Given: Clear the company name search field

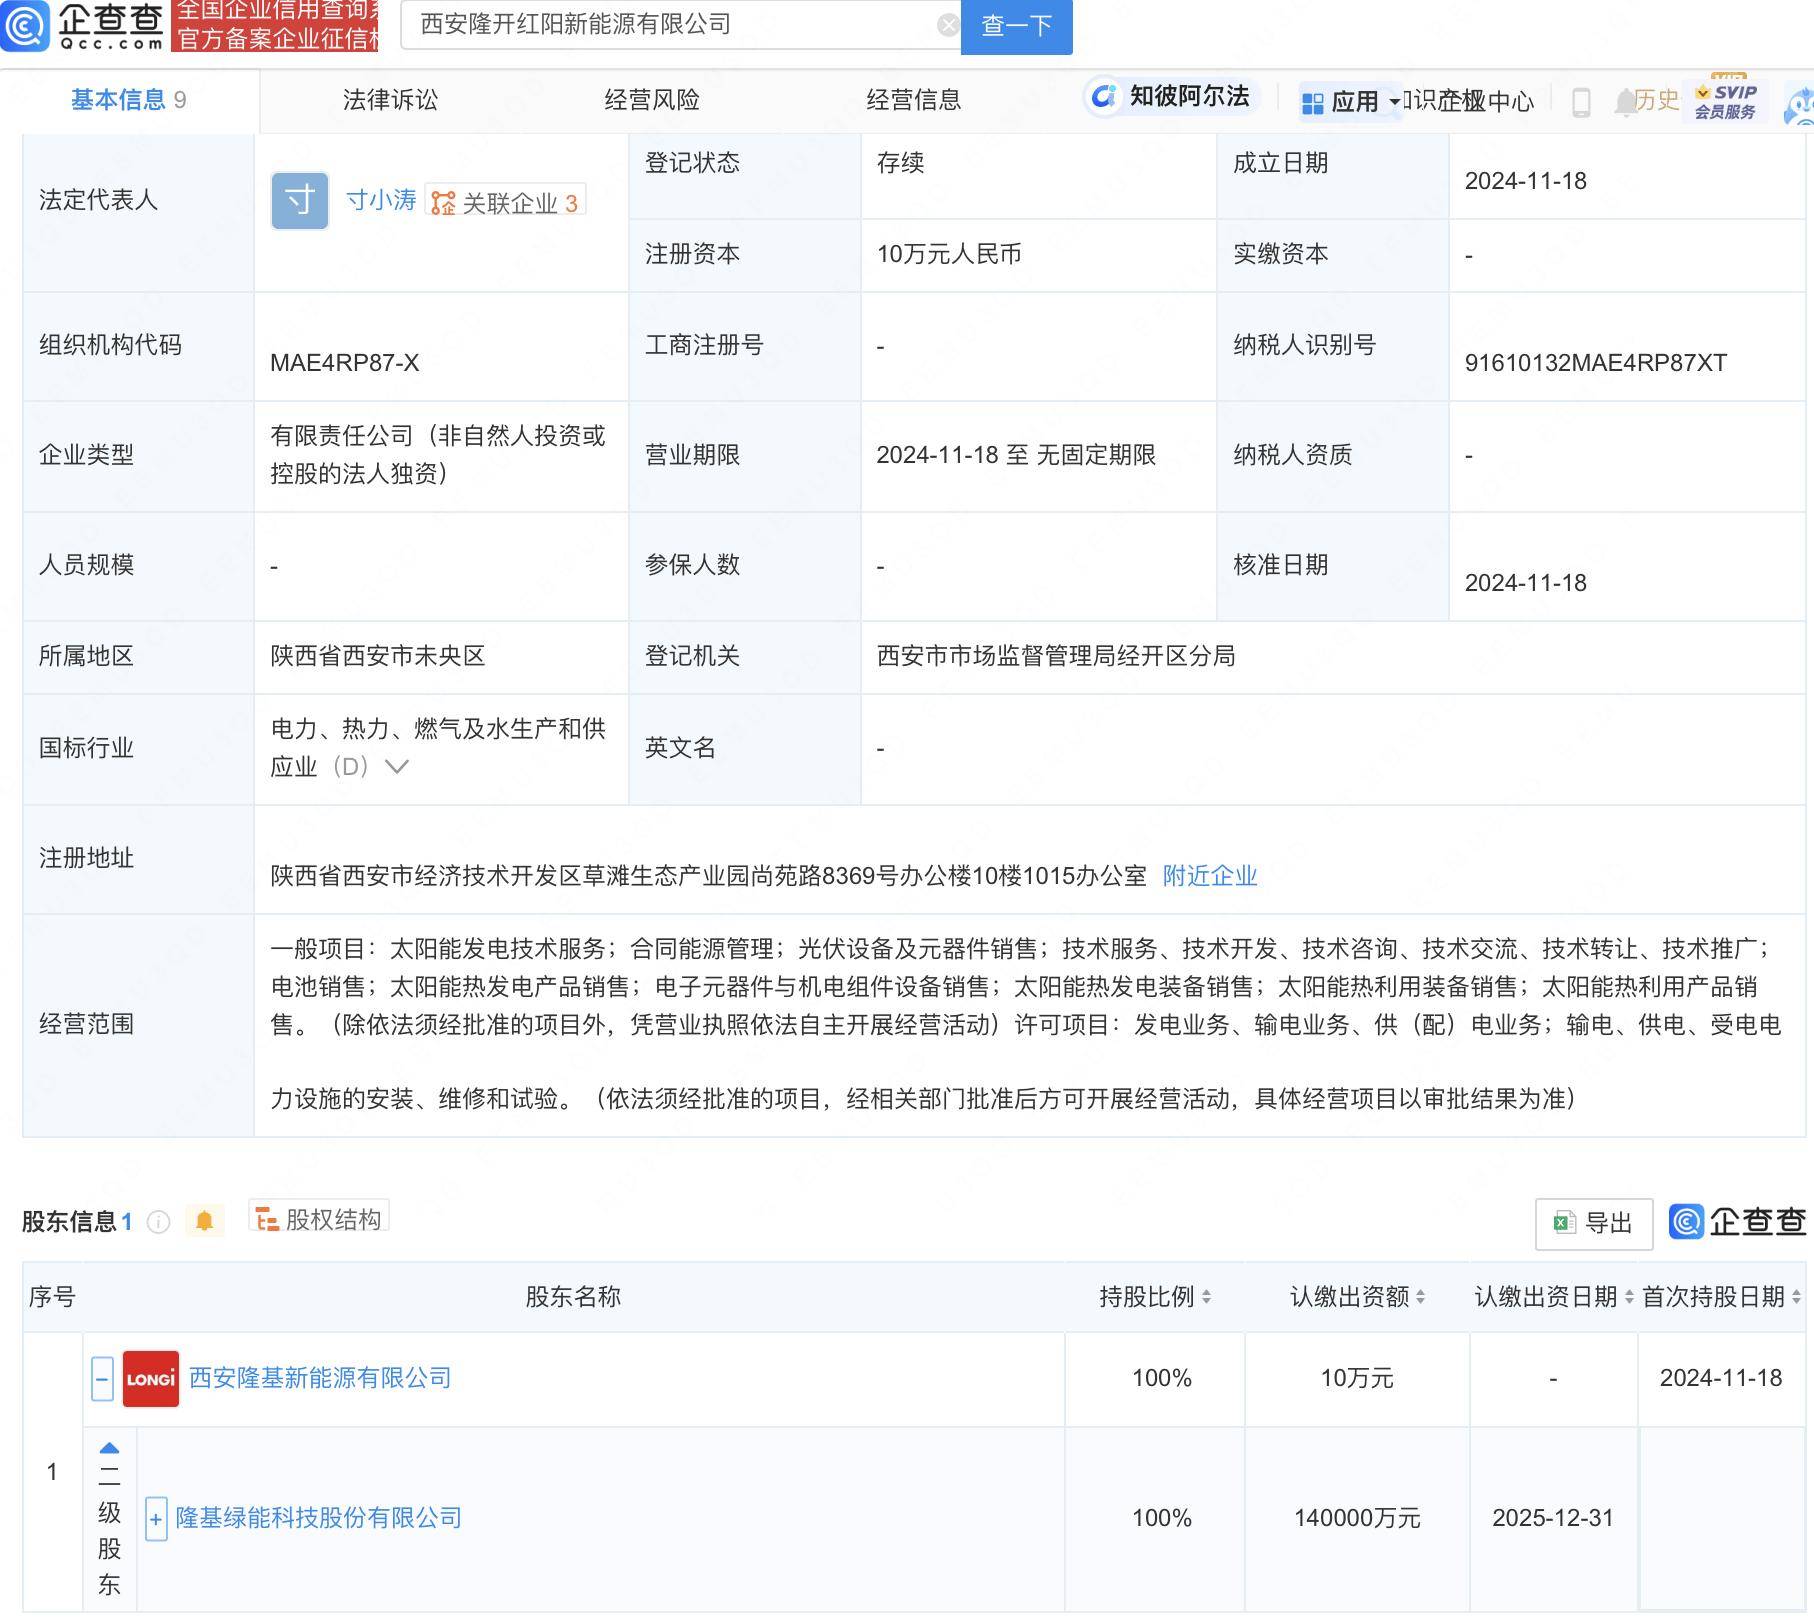Looking at the screenshot, I should click(x=948, y=25).
